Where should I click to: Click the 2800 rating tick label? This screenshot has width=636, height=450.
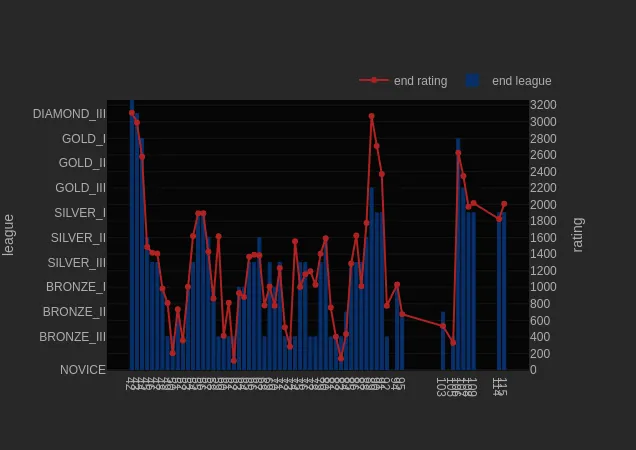click(543, 139)
